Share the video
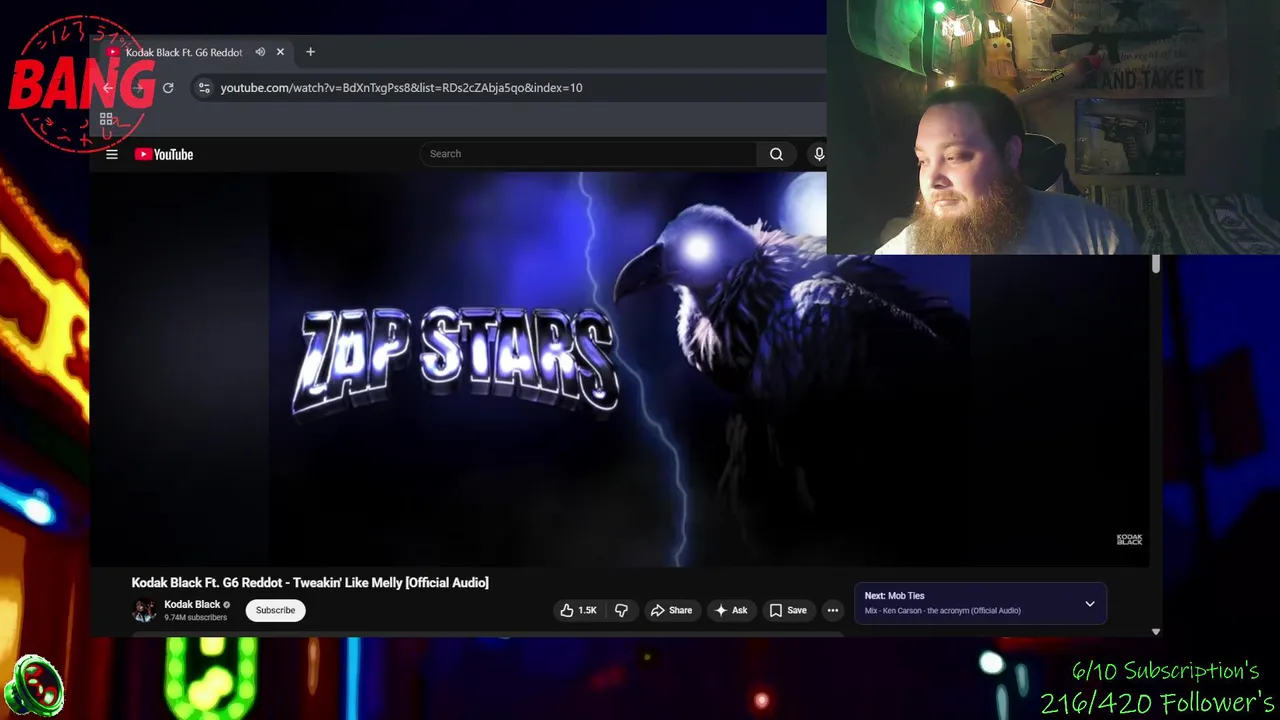1280x720 pixels. coord(671,610)
